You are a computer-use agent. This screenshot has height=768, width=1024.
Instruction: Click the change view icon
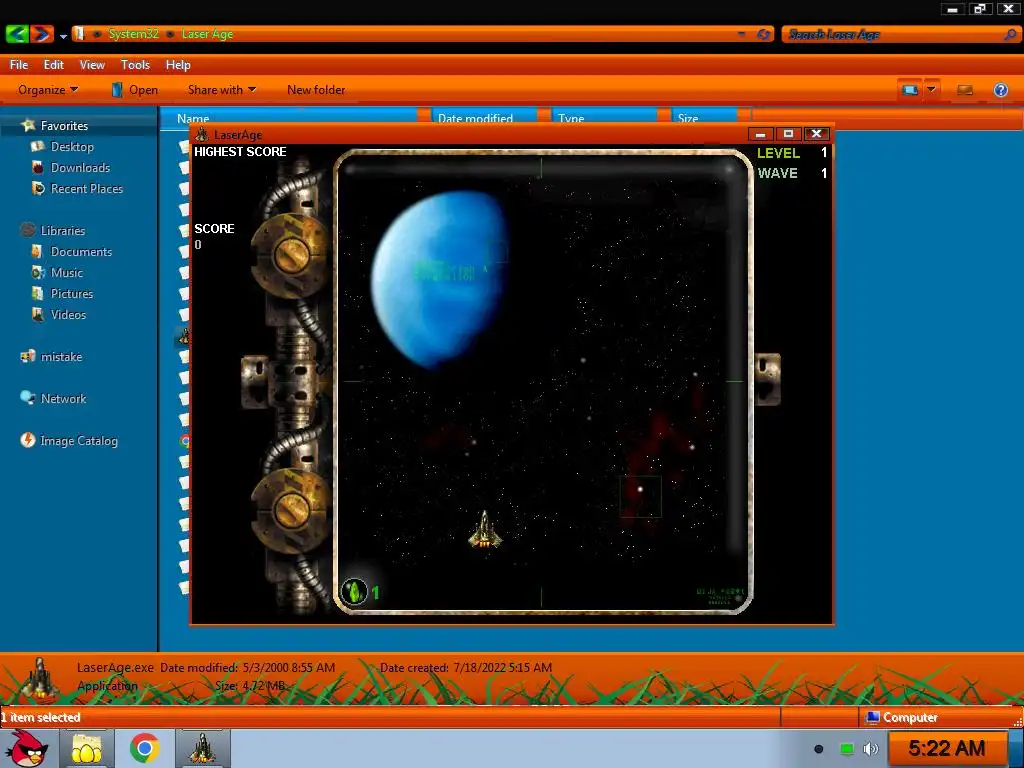click(910, 89)
